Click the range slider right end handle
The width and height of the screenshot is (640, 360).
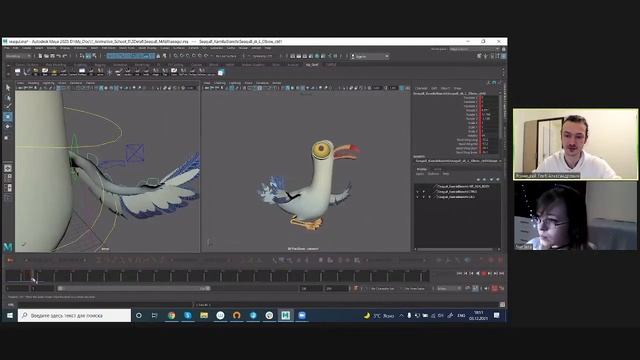pyautogui.click(x=208, y=289)
